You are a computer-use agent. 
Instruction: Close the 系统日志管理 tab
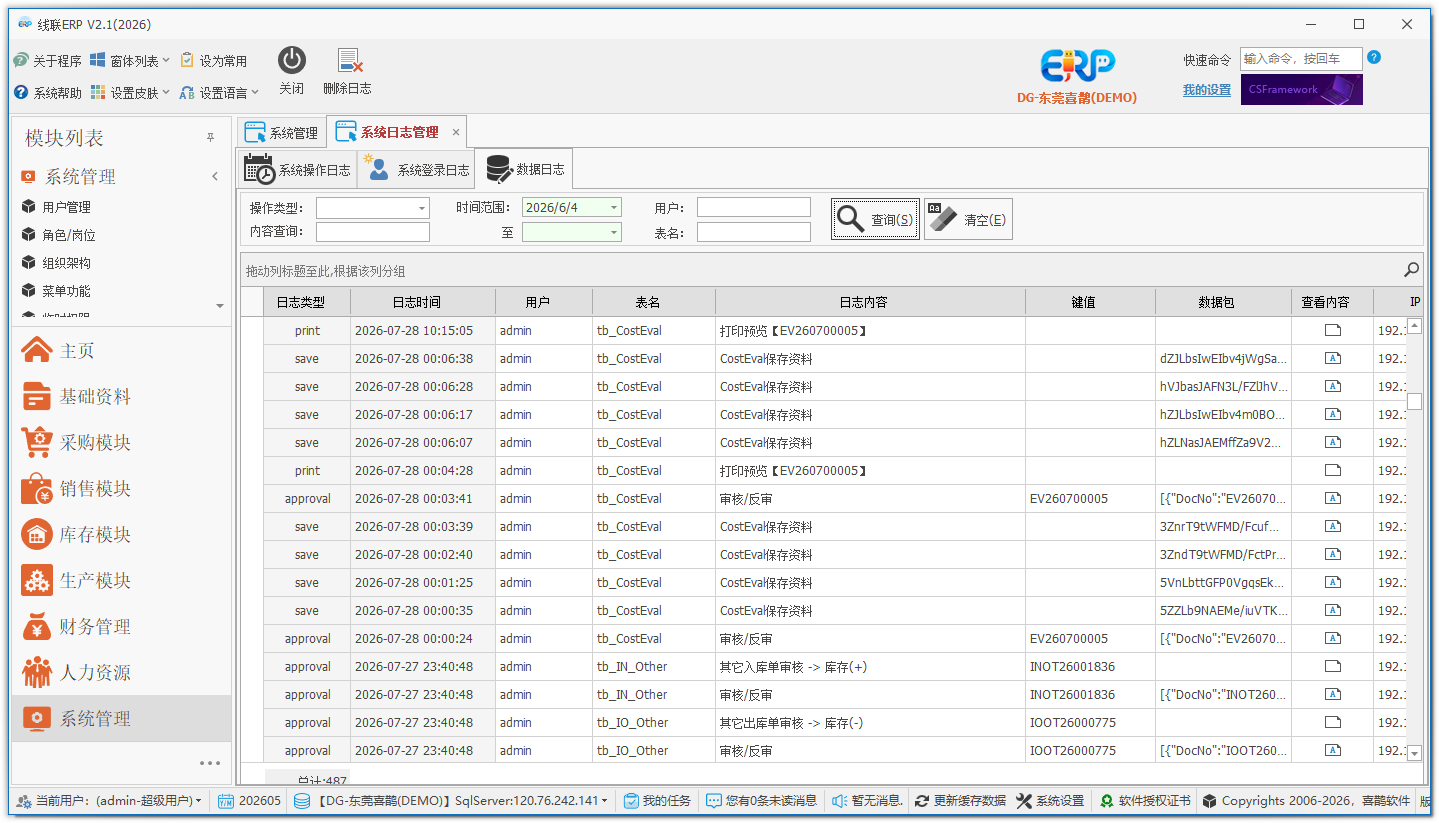pos(456,132)
